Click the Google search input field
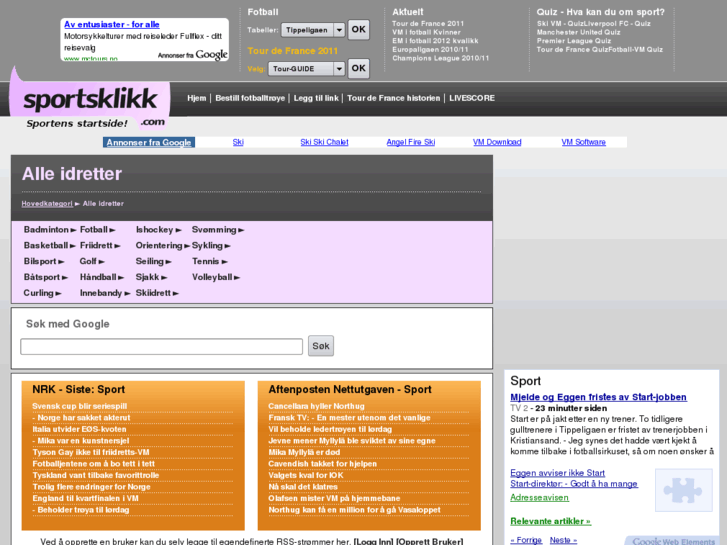Viewport: 727px width, 545px height. [x=161, y=346]
